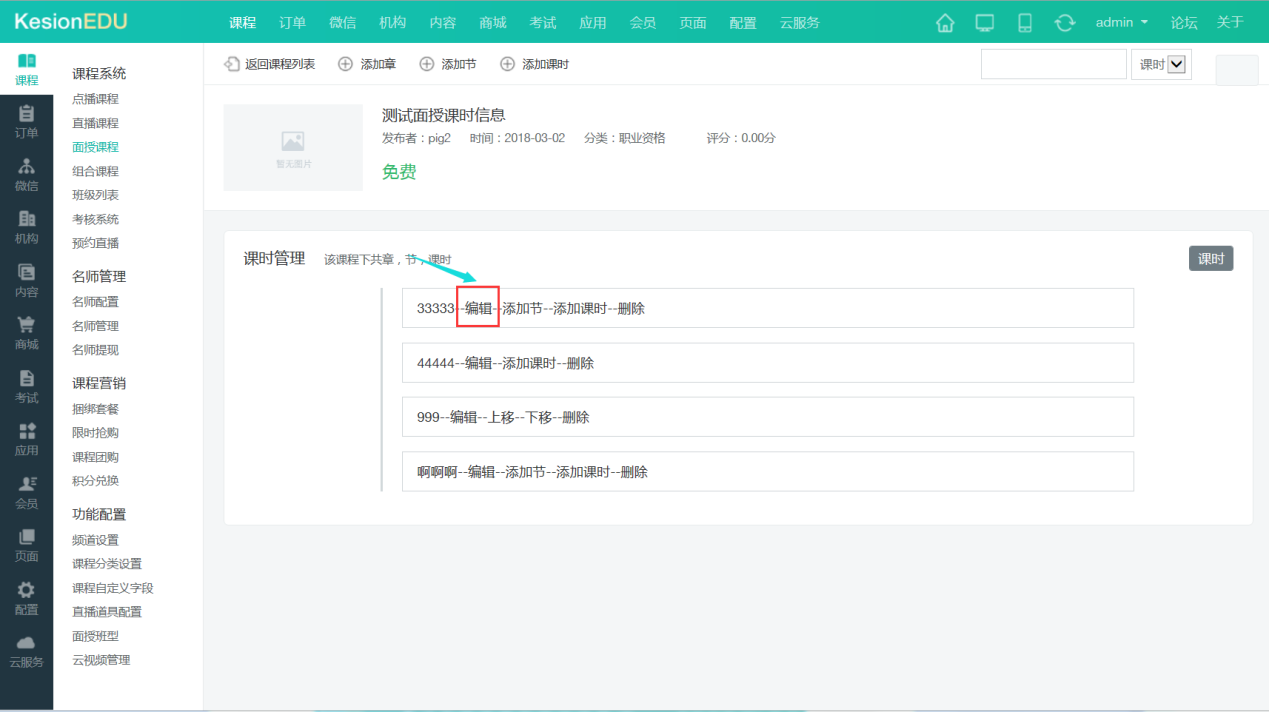Open the 配置 gear sidebar icon
The width and height of the screenshot is (1269, 712).
point(27,598)
